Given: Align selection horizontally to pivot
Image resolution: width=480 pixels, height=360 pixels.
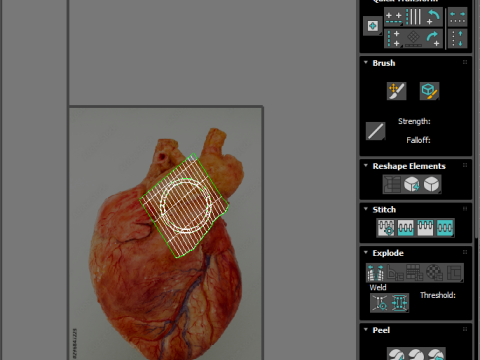Looking at the screenshot, I should (394, 18).
